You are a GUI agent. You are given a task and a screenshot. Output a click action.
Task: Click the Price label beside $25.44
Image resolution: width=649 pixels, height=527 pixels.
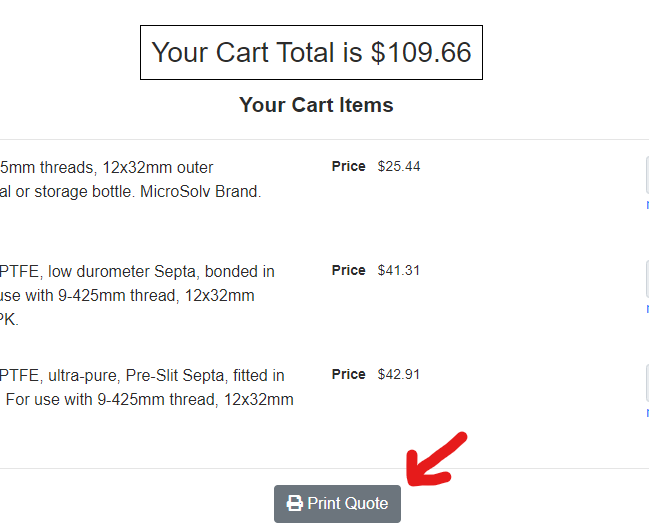coord(348,167)
